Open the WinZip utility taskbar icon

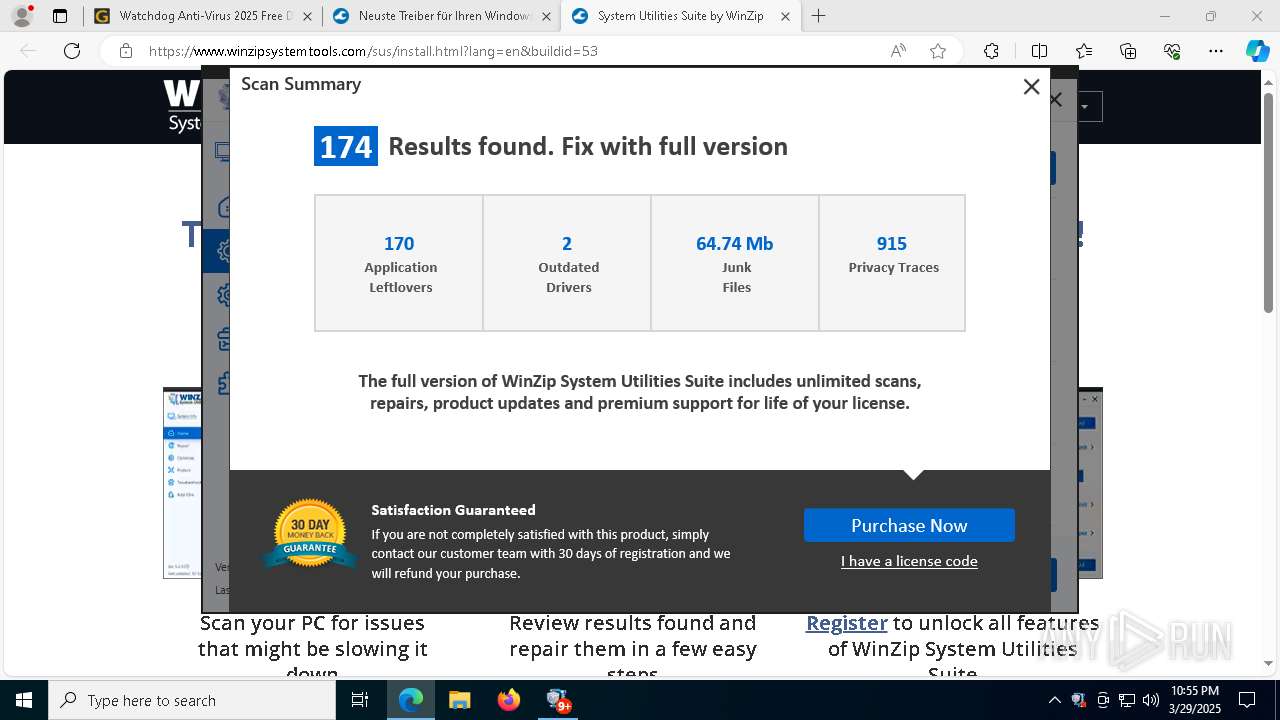pos(558,700)
